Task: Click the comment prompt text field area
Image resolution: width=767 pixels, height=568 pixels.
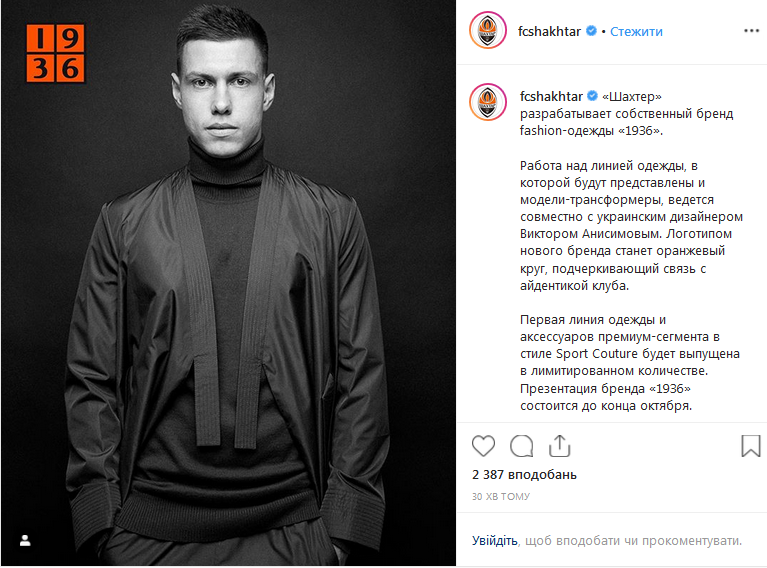Action: click(x=607, y=541)
